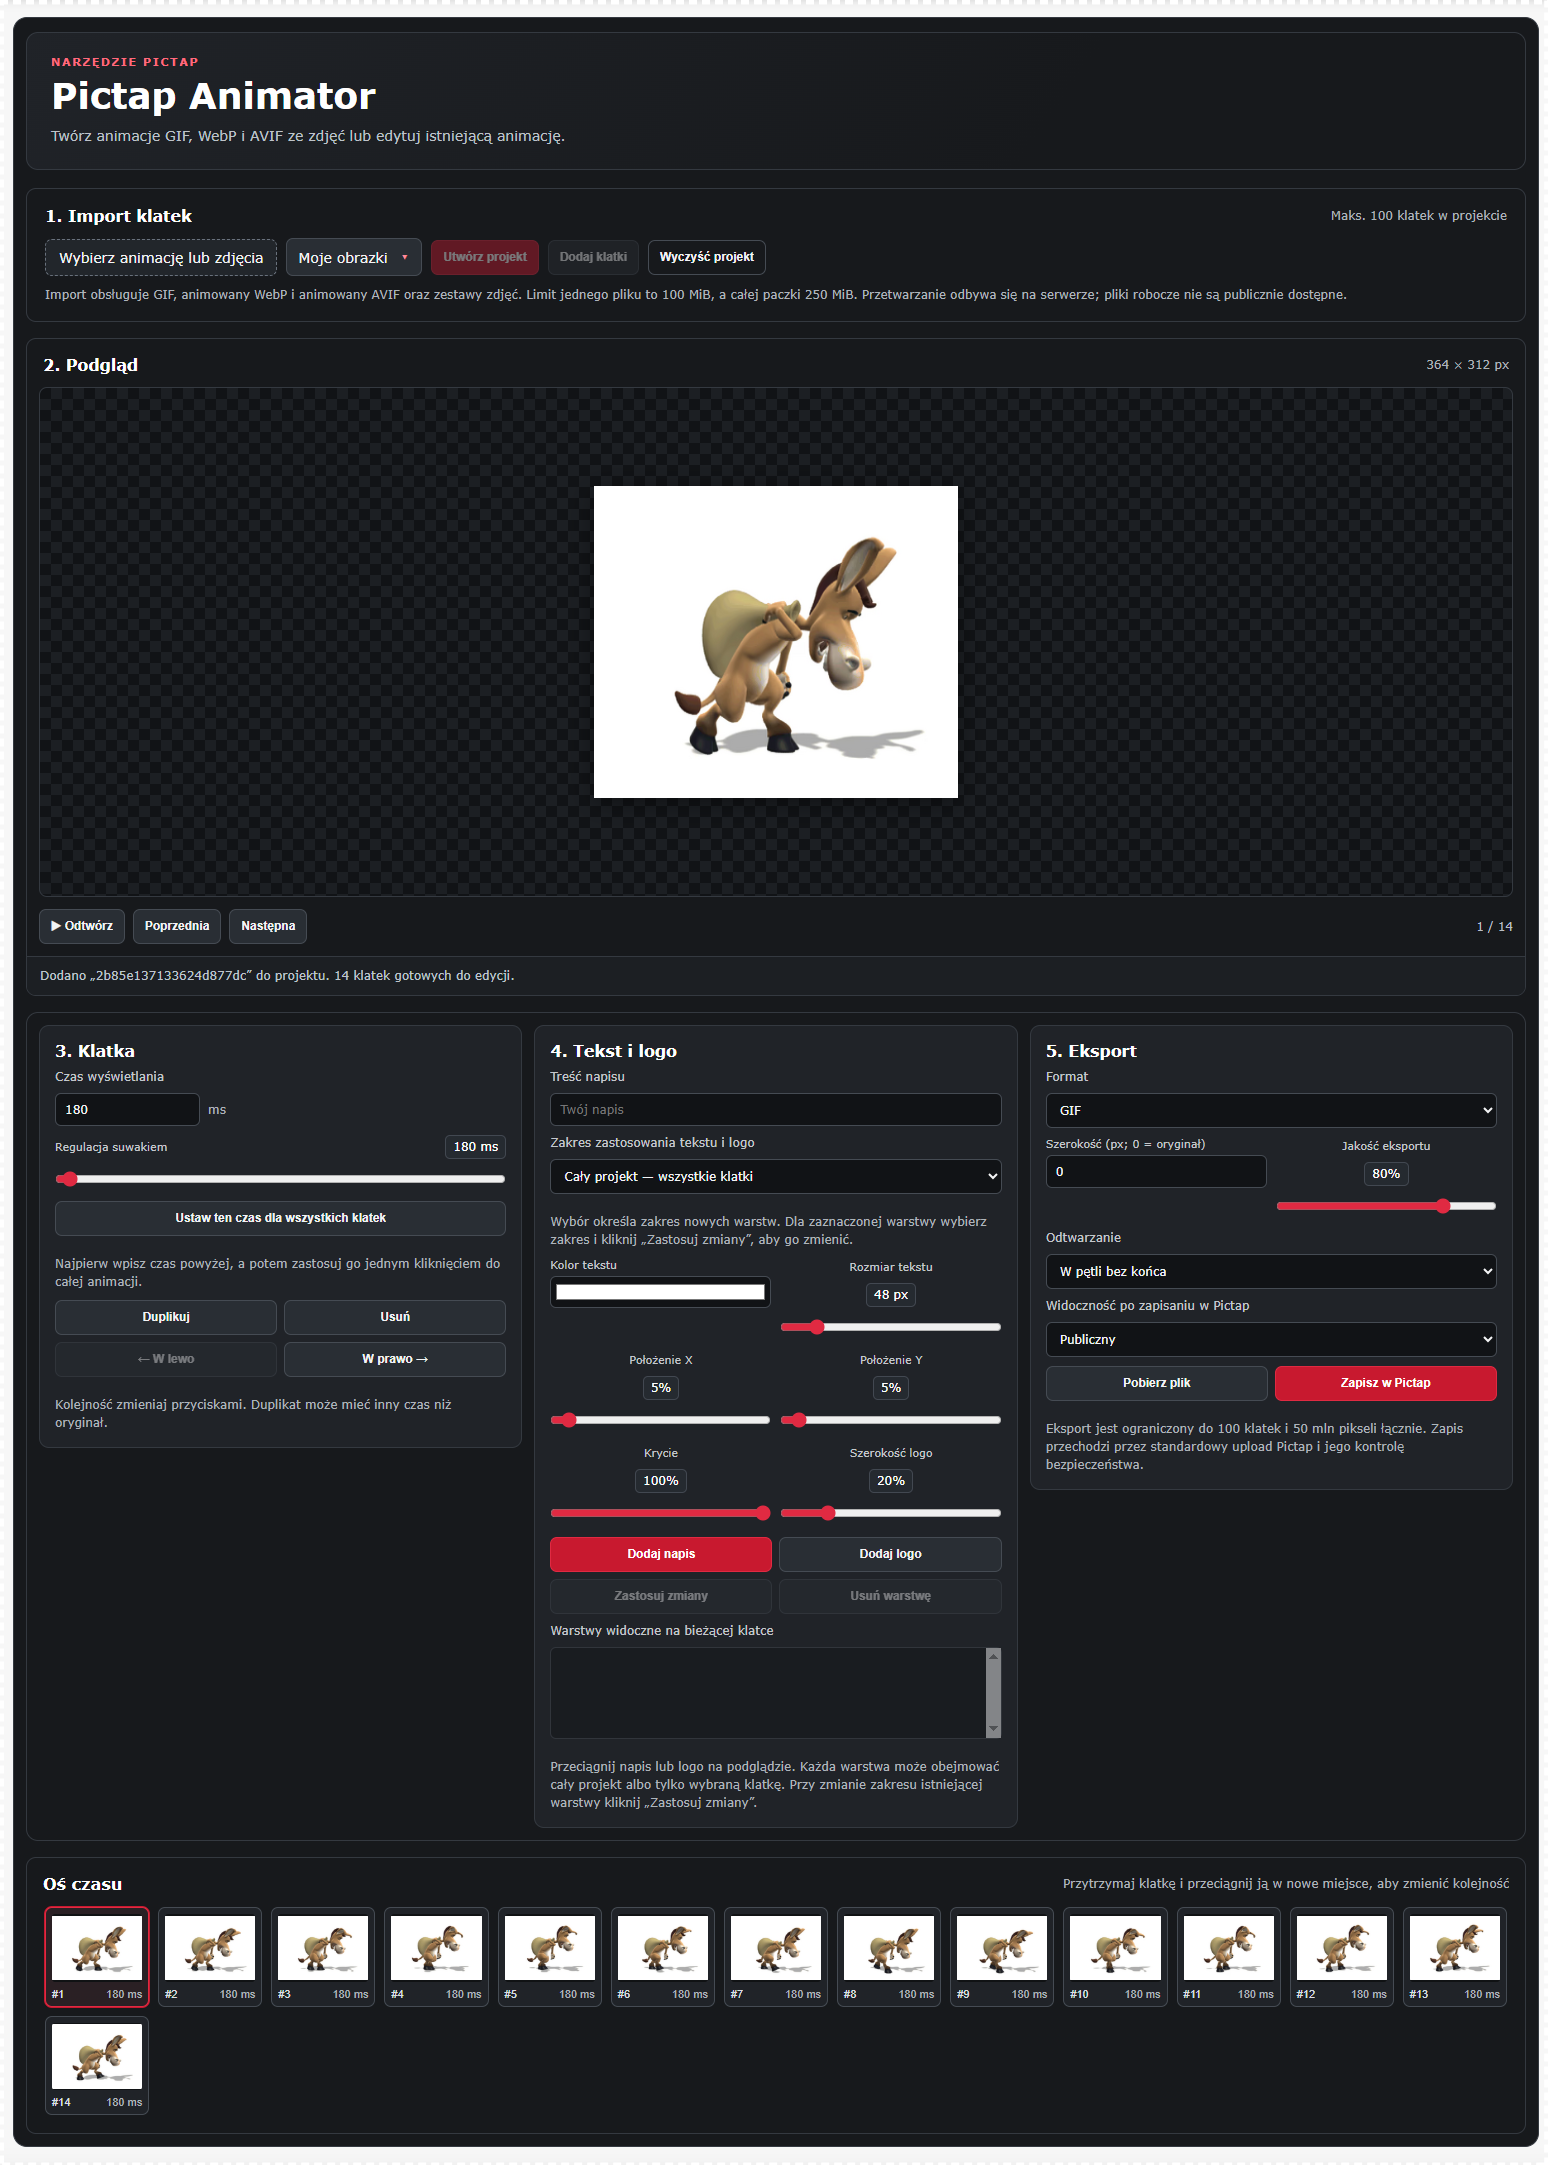Click the Szerokość export width field

[x=1156, y=1171]
